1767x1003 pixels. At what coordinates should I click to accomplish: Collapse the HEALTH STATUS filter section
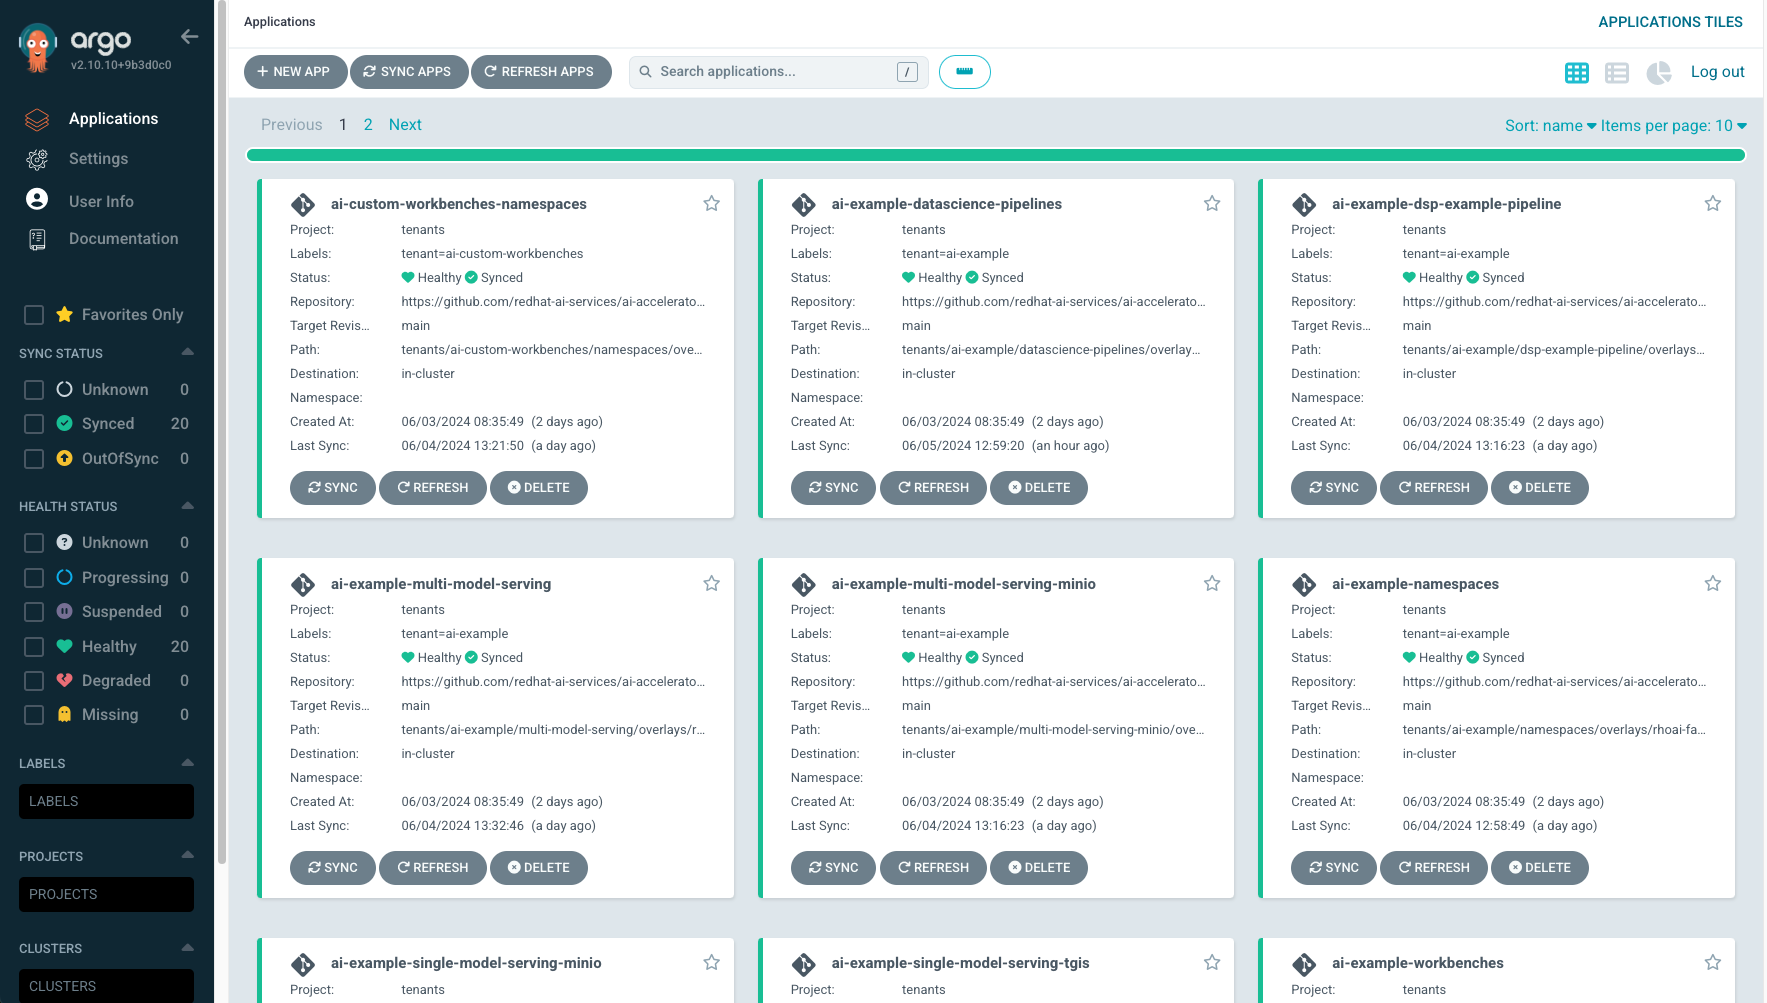click(187, 505)
